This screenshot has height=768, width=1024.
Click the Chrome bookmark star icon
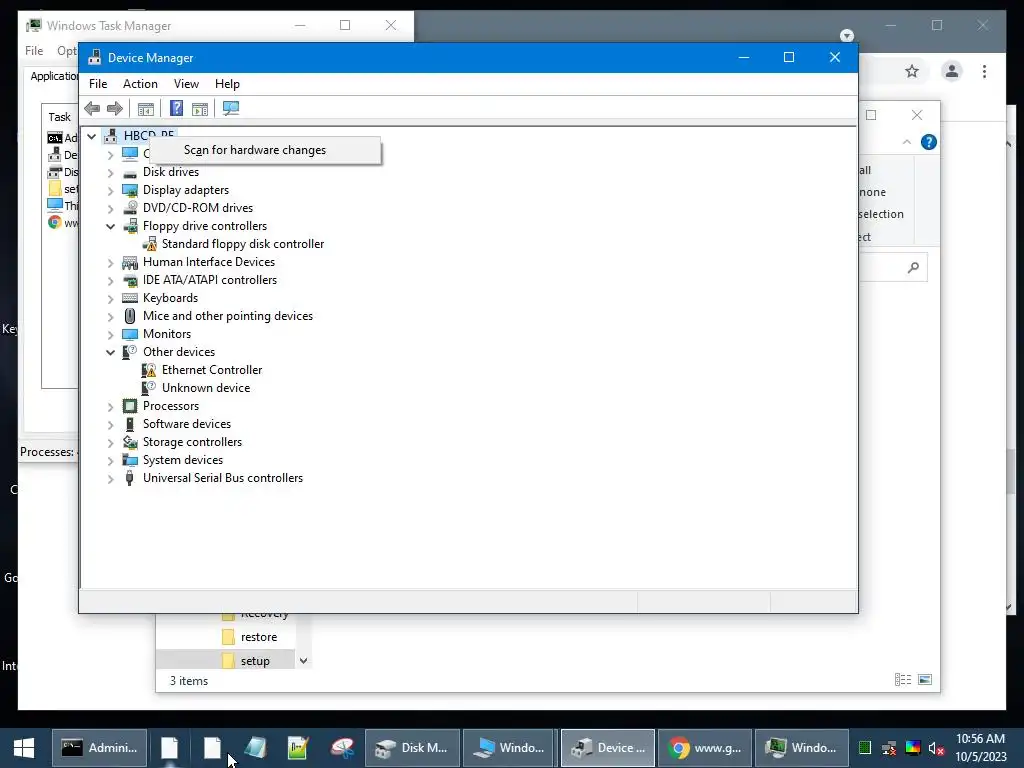click(912, 71)
